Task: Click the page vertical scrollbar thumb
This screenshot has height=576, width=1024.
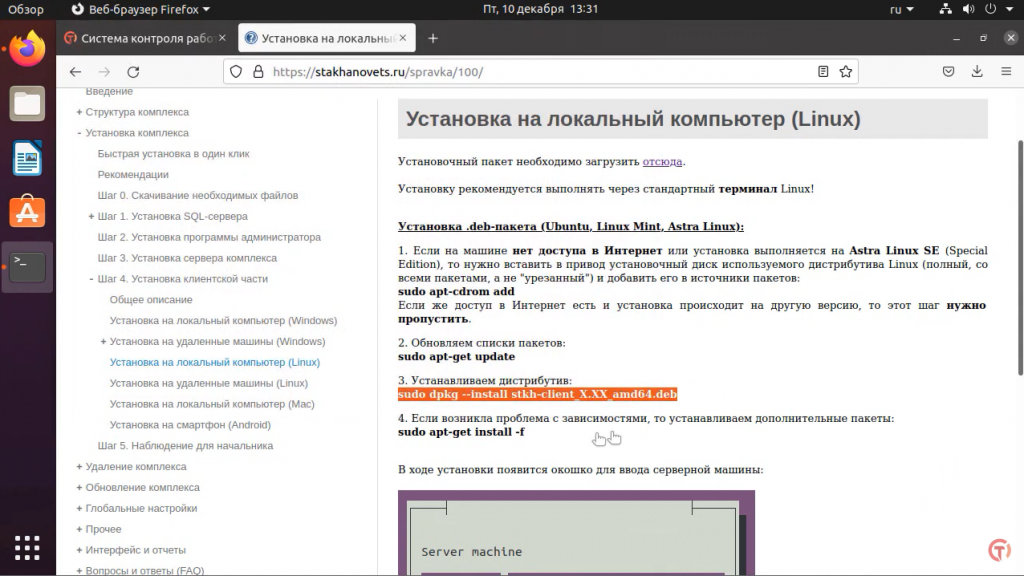Action: pyautogui.click(x=1020, y=257)
